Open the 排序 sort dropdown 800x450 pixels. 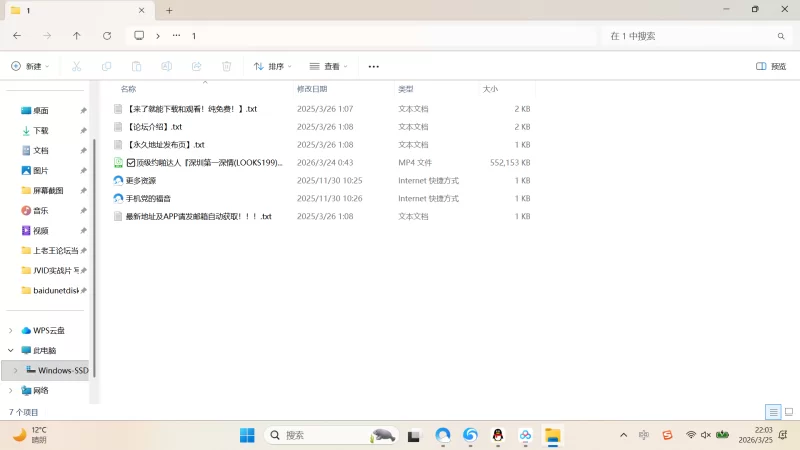pos(272,66)
